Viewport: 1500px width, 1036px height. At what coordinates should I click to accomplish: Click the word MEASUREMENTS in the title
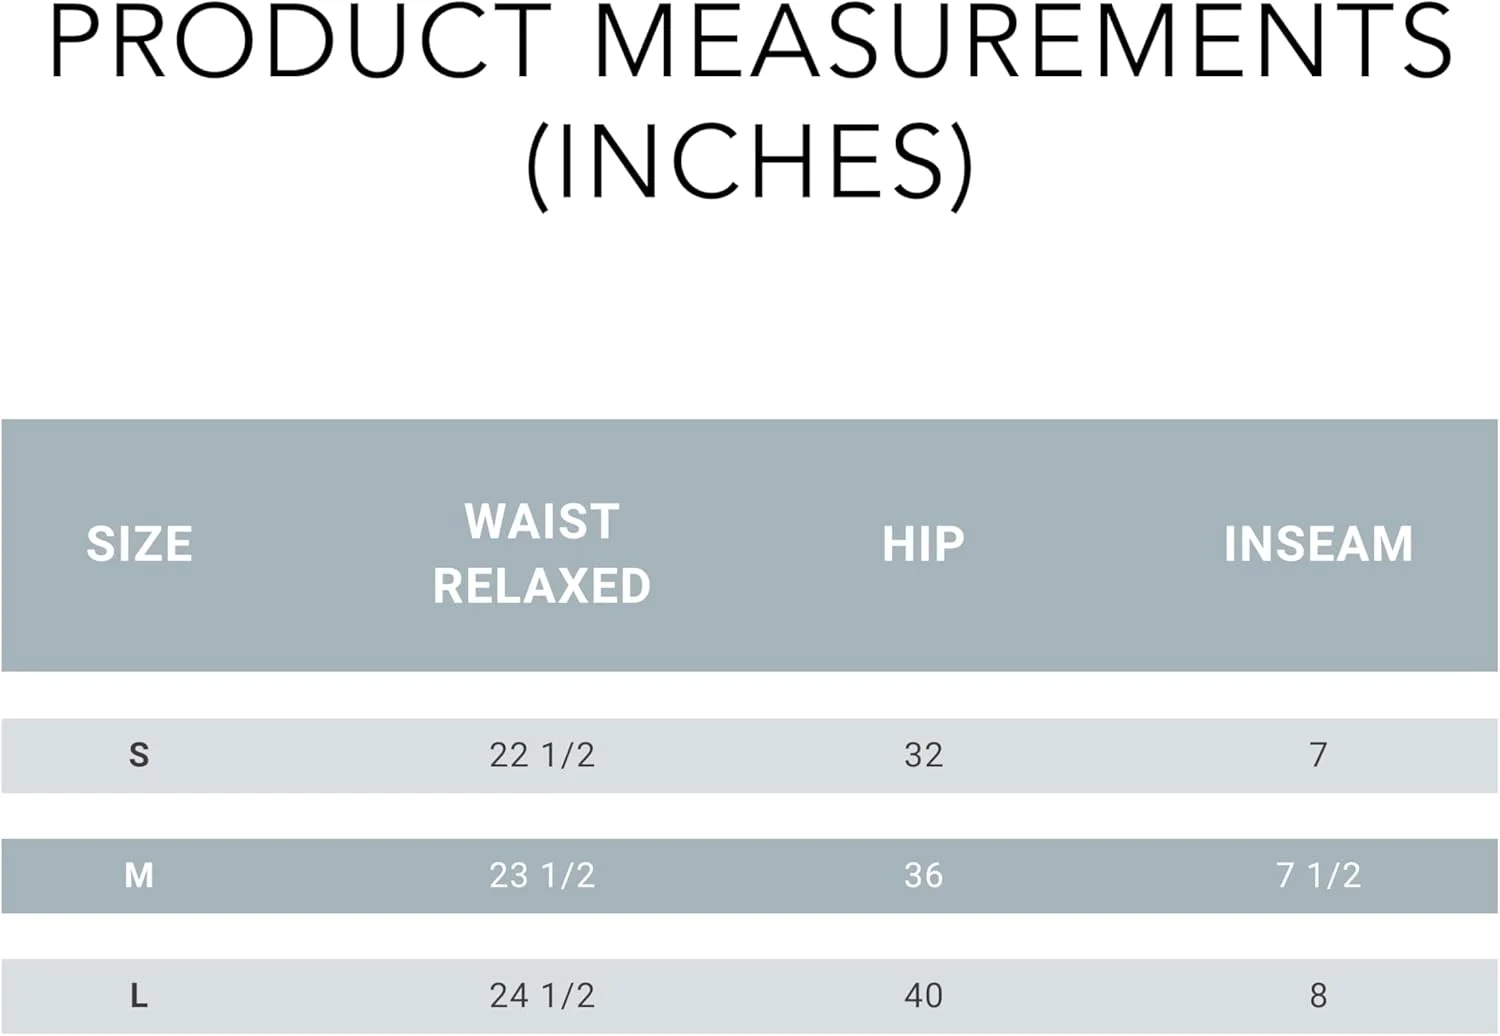click(x=1023, y=42)
